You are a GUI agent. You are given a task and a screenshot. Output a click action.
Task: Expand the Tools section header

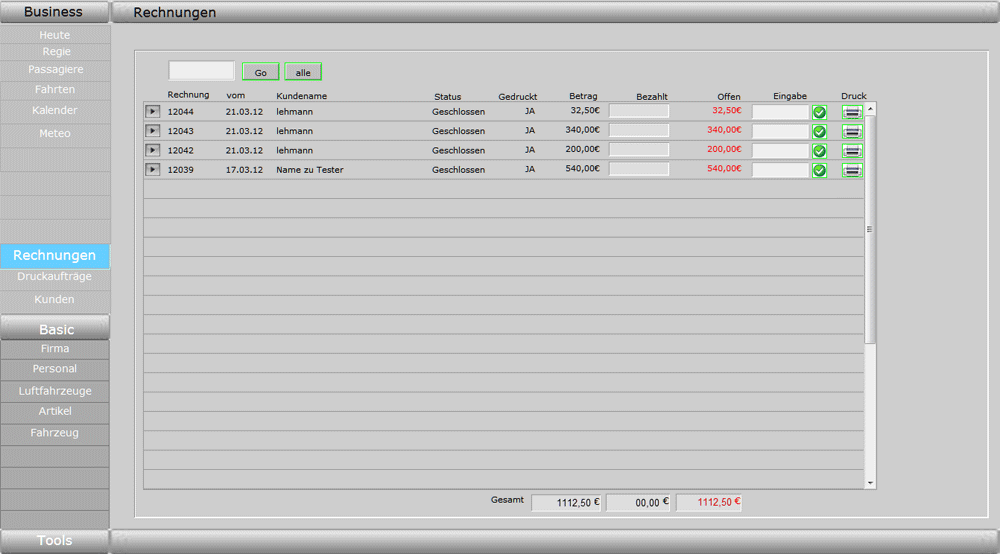pyautogui.click(x=54, y=541)
